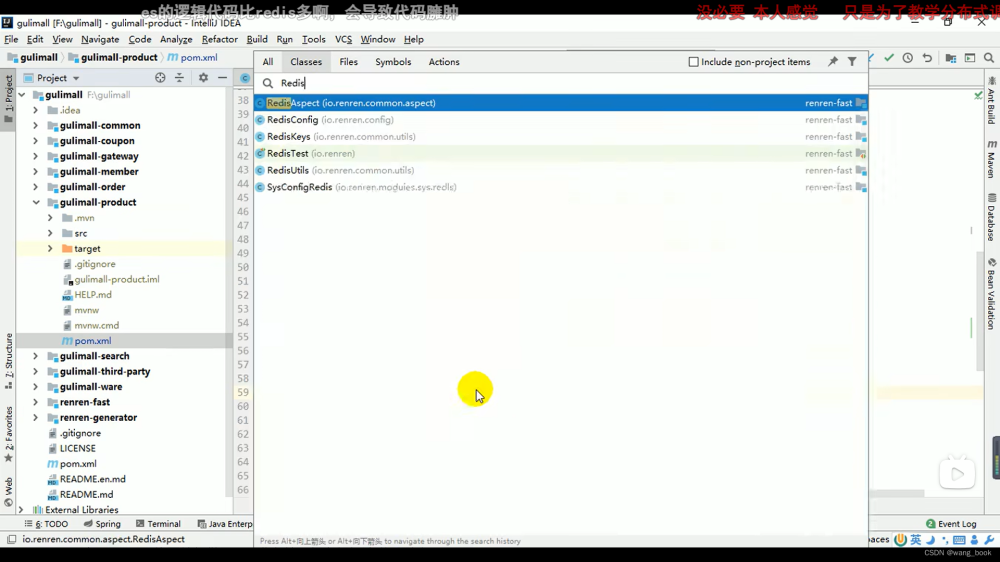This screenshot has width=1000, height=562.
Task: Open the Spring tool window
Action: click(x=102, y=524)
